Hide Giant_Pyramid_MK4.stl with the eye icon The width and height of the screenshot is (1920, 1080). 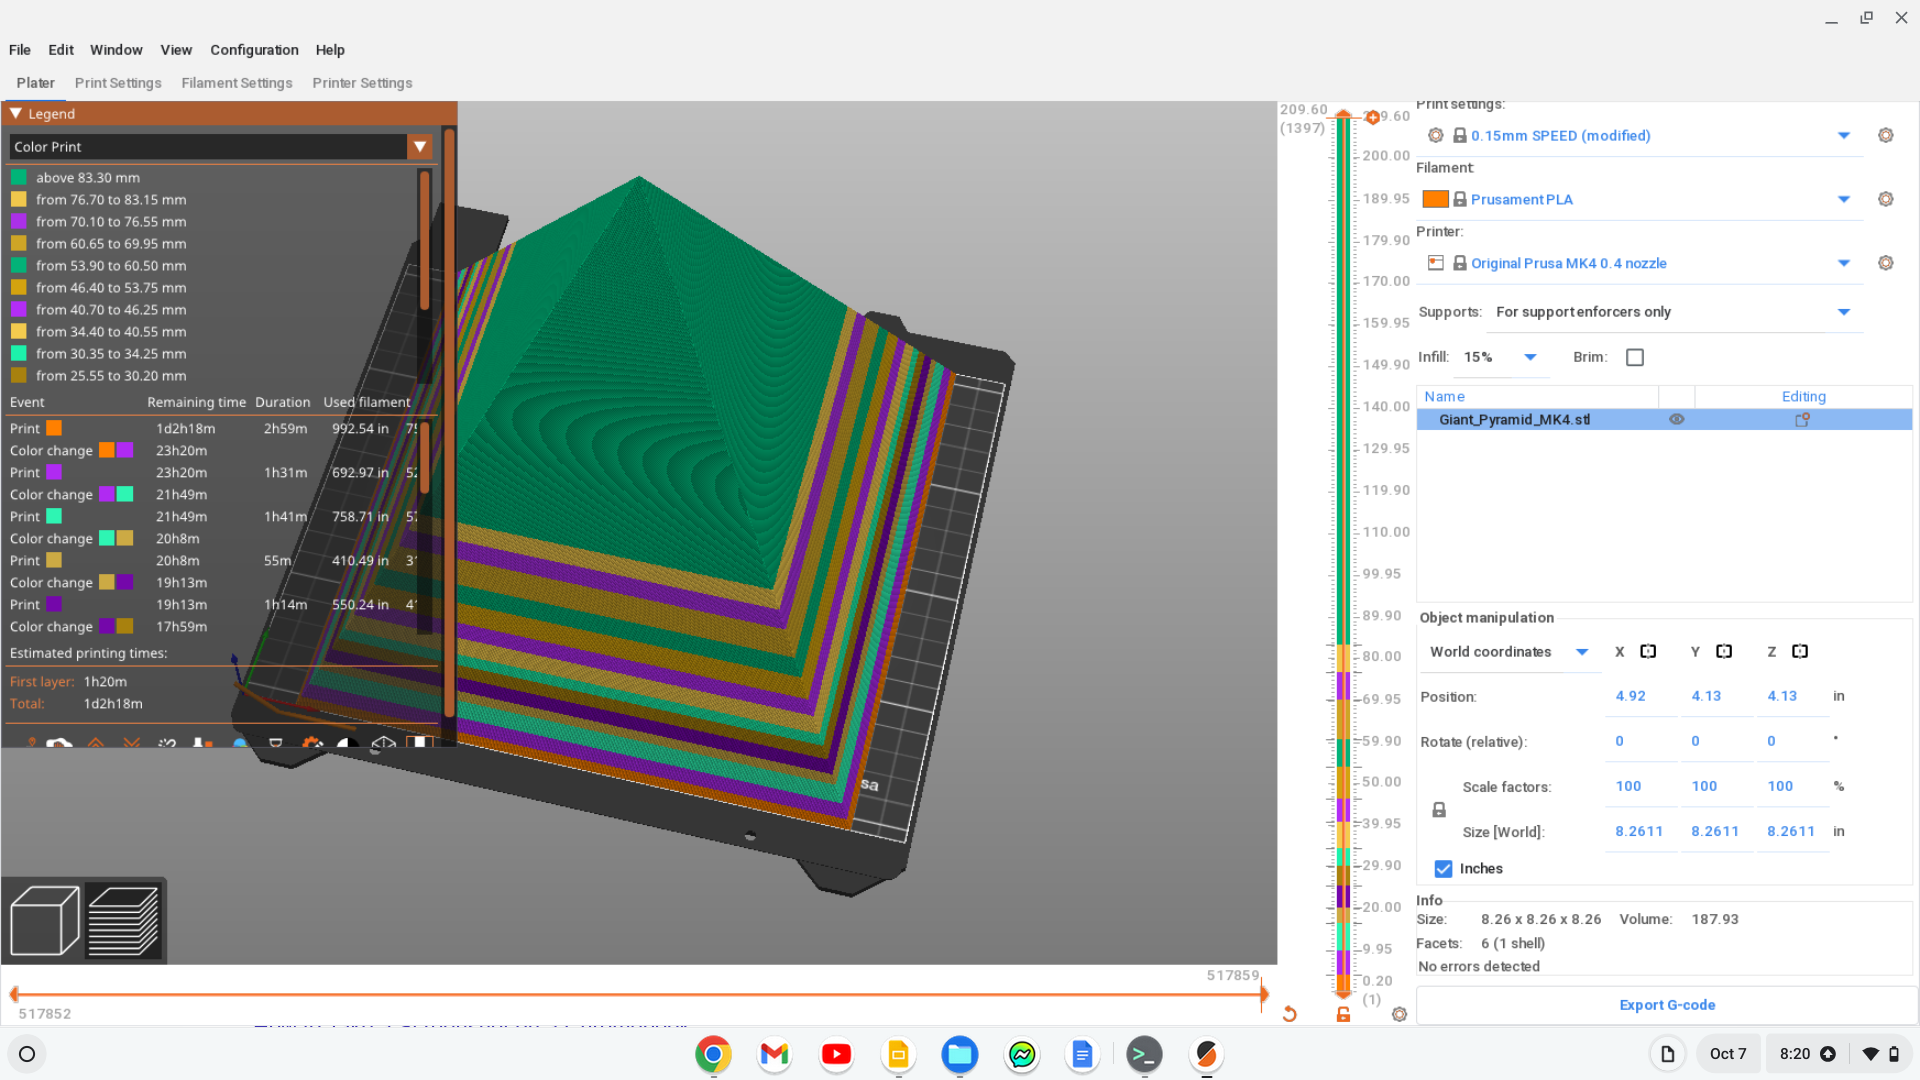[1677, 420]
